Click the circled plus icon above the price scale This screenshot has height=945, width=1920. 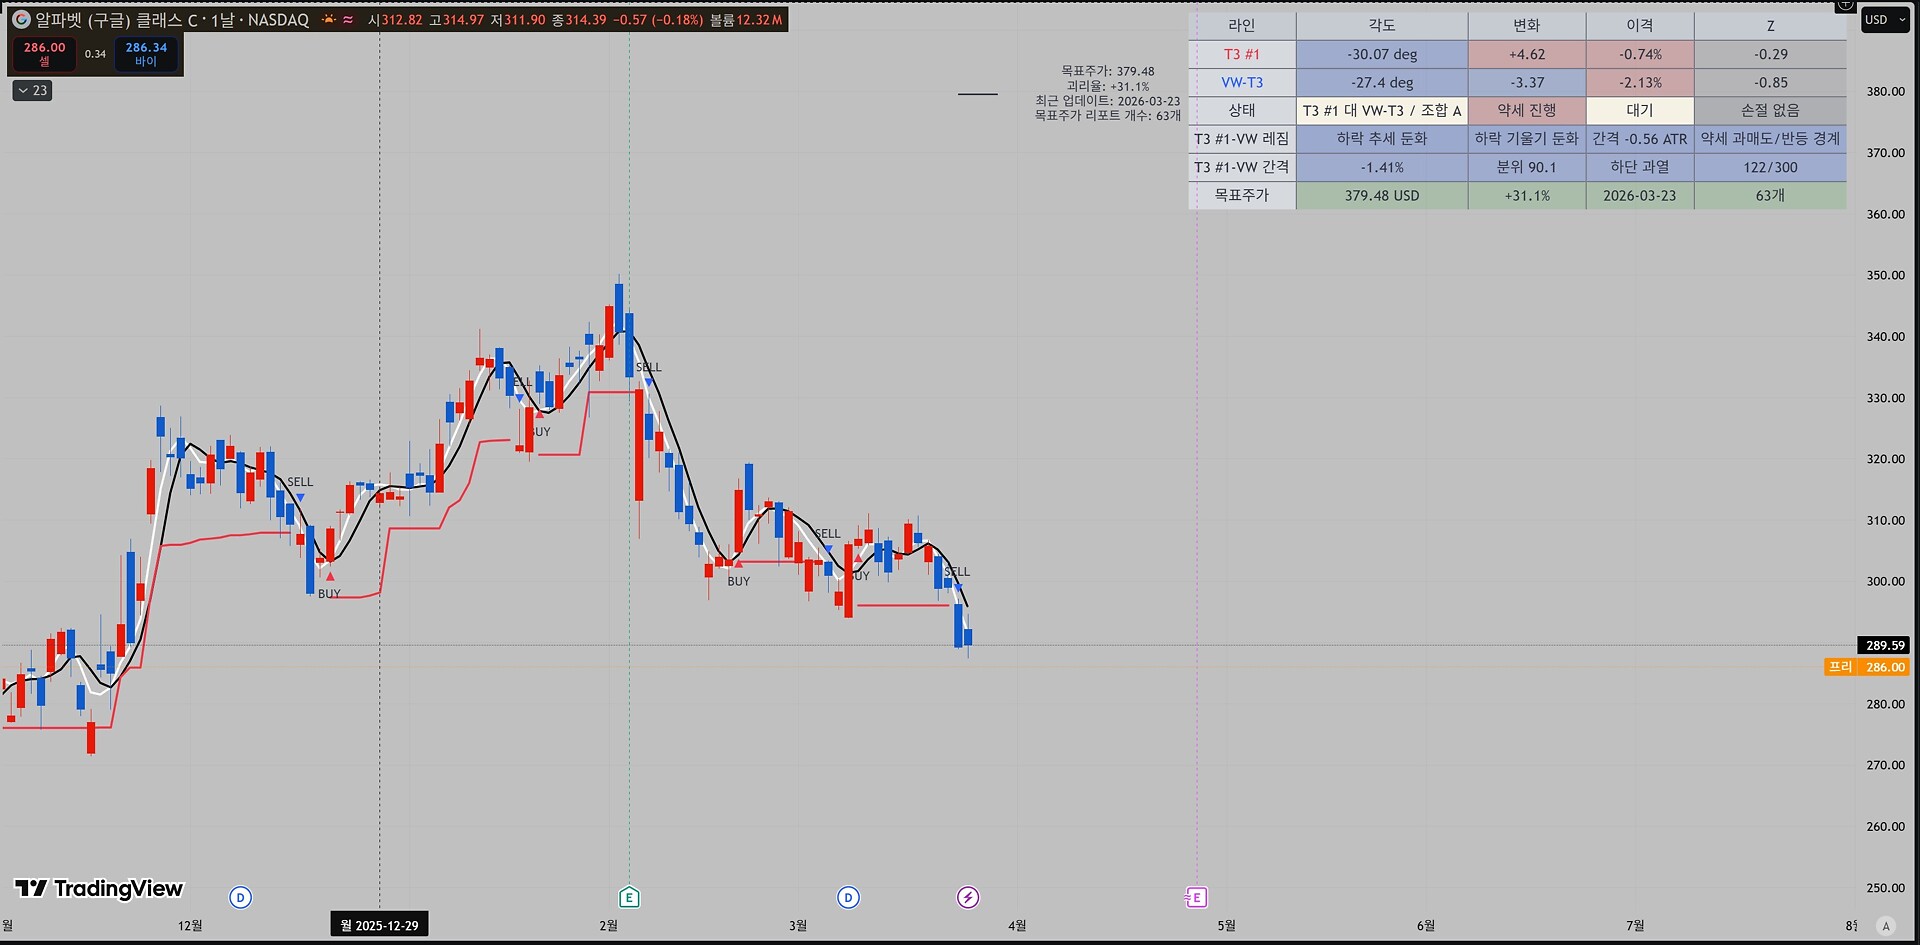tap(1846, 5)
